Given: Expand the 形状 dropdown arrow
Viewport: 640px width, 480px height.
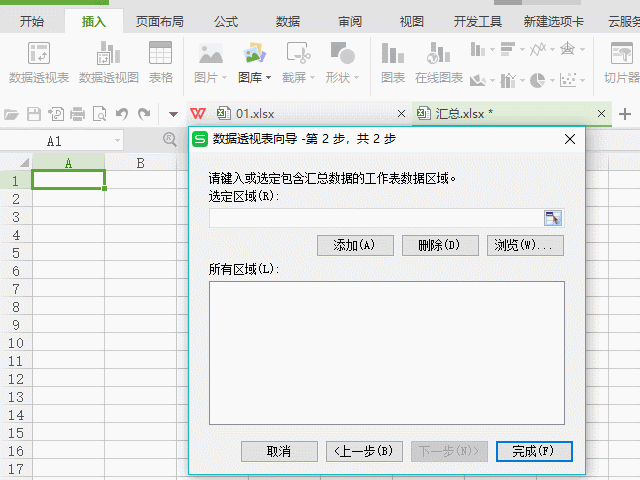Looking at the screenshot, I should tap(356, 77).
